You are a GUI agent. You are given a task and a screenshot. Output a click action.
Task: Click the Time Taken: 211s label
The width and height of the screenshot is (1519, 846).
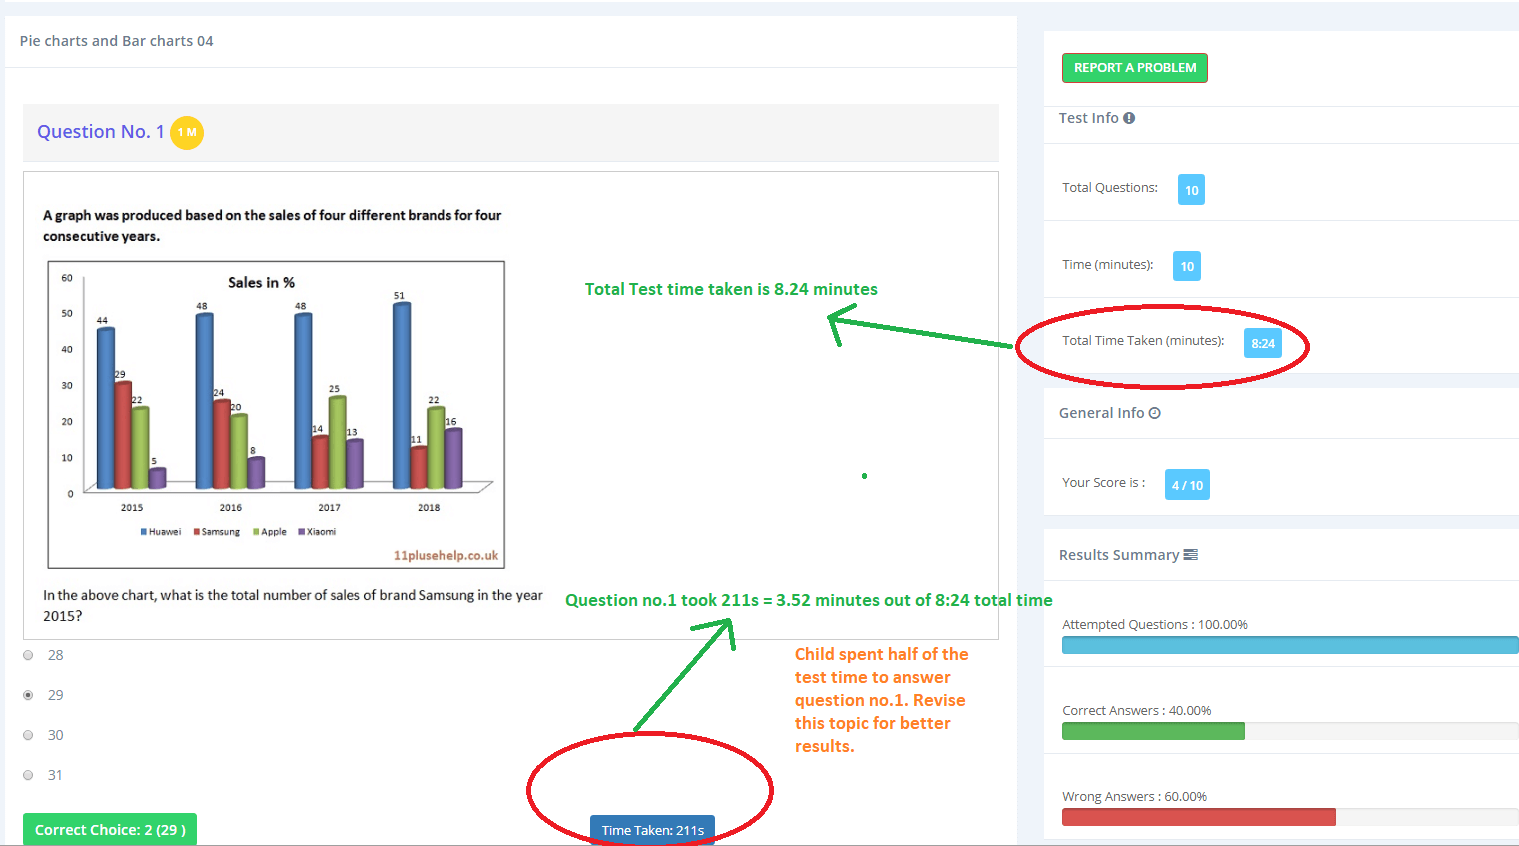click(652, 830)
